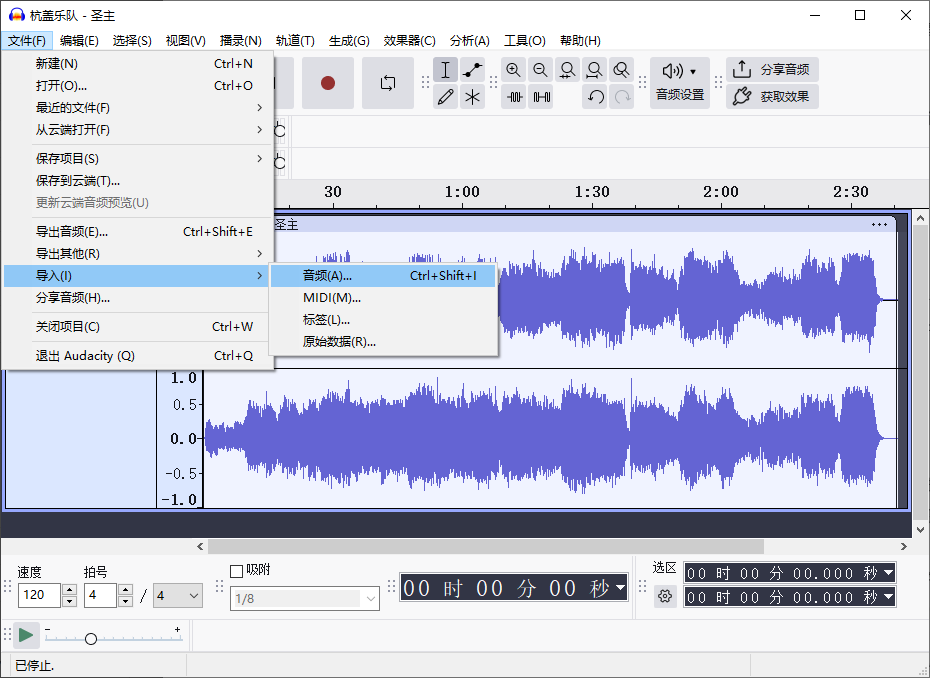Choose the Draw tool pencil
This screenshot has width=930, height=678.
pos(445,97)
